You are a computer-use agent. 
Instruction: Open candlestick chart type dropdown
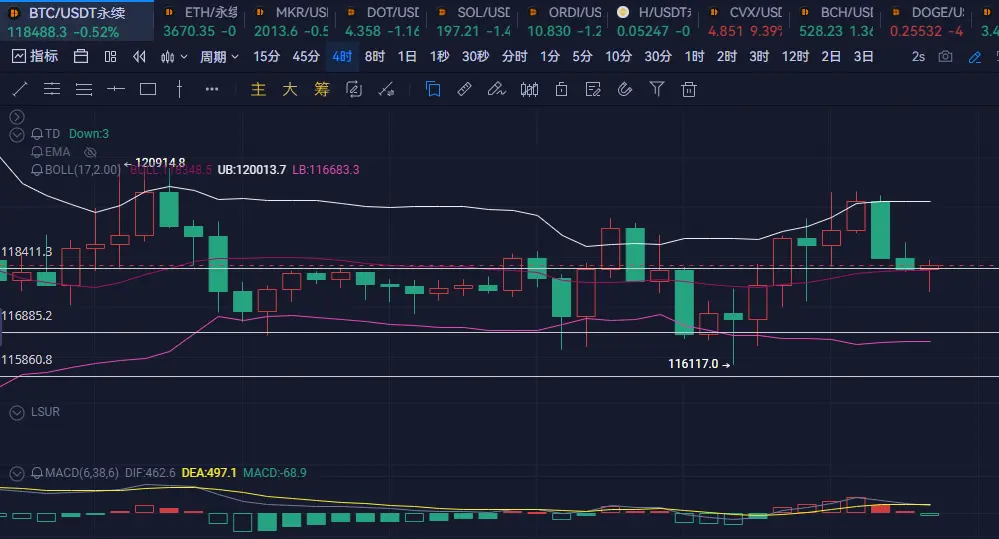coord(174,57)
